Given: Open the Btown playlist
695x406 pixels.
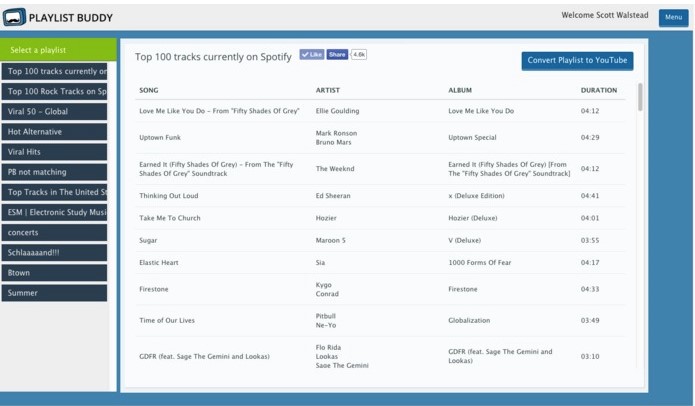Looking at the screenshot, I should 54,272.
